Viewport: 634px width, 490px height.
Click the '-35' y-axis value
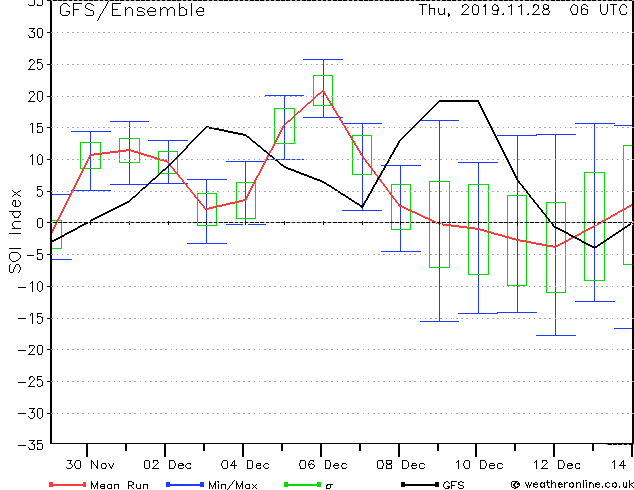[x=31, y=445]
